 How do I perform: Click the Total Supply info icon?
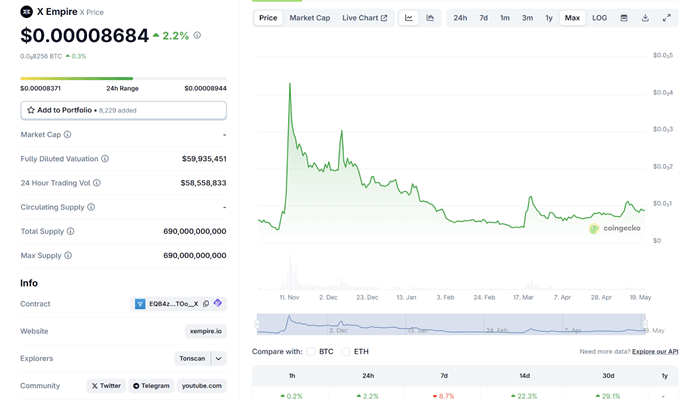[71, 231]
